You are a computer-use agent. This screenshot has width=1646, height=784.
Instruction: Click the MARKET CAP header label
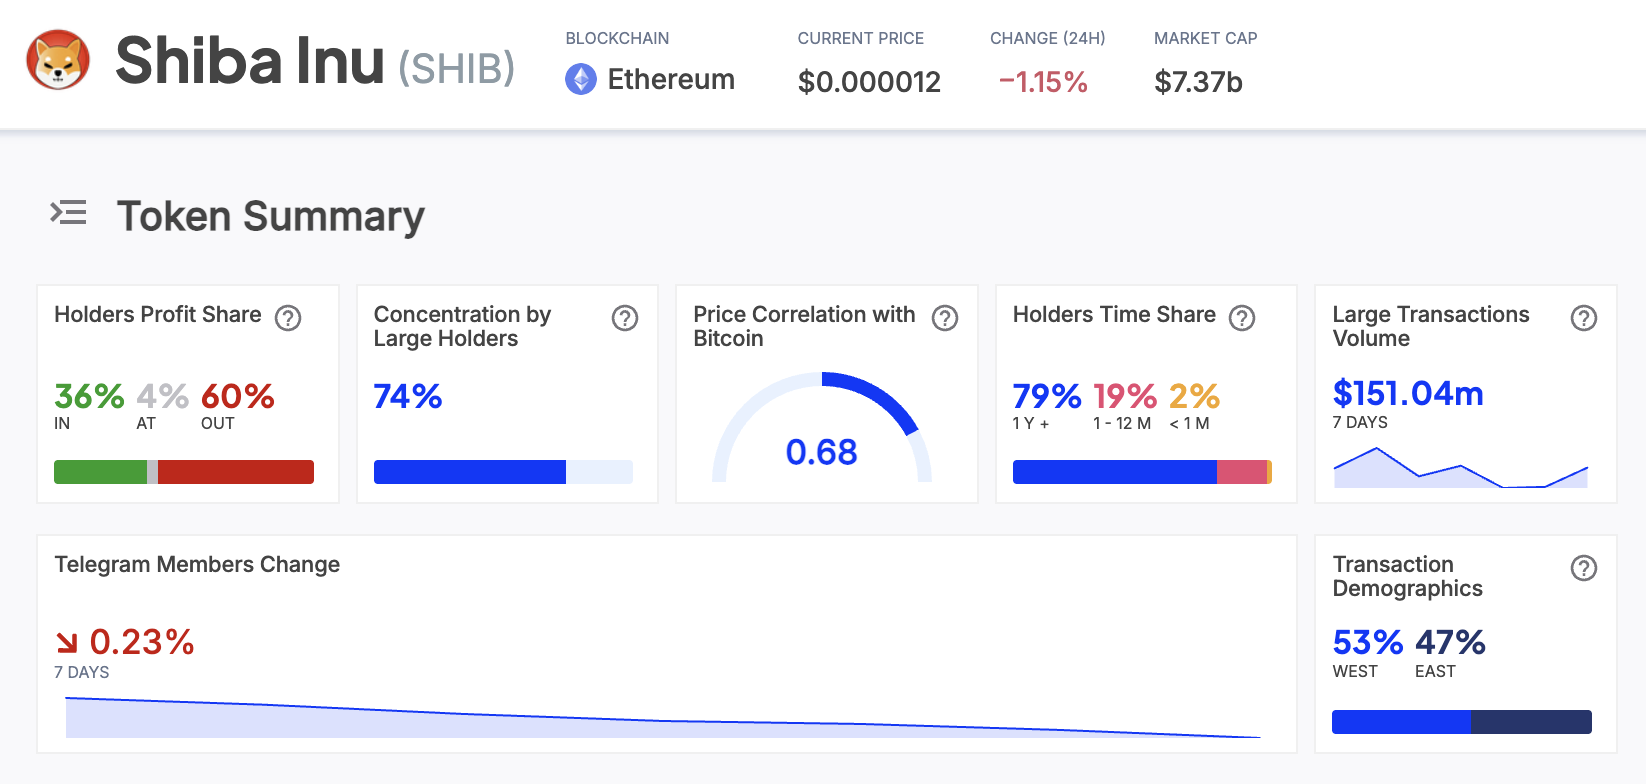[x=1206, y=38]
